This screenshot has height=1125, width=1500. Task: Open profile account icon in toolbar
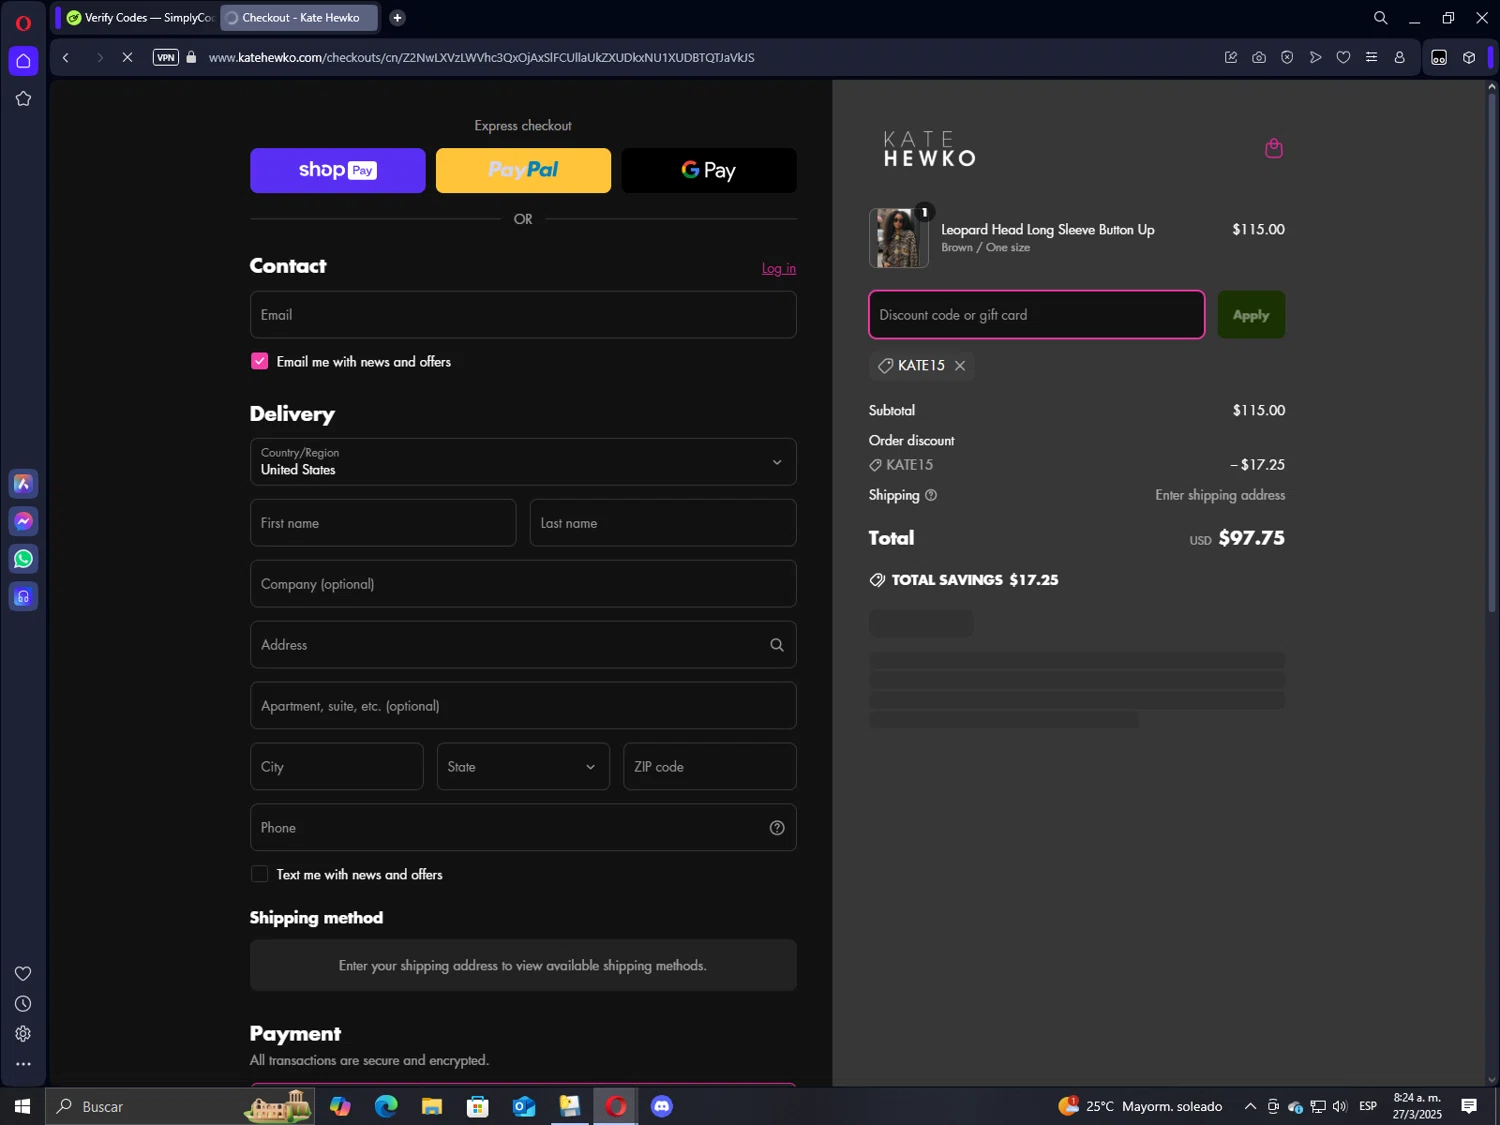tap(1400, 58)
